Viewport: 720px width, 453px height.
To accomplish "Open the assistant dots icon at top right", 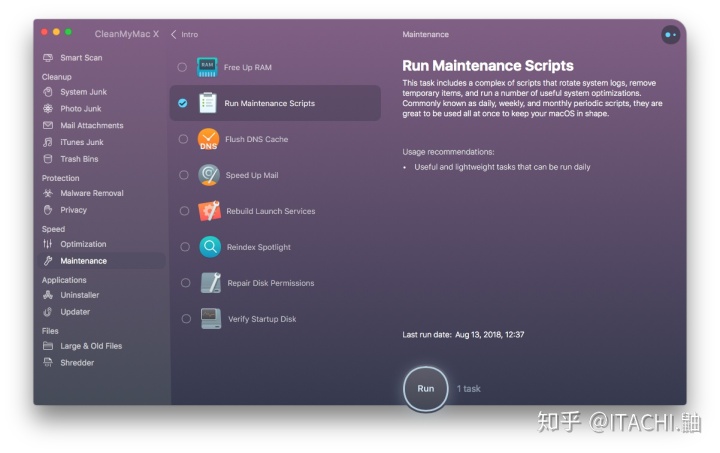I will coord(671,34).
